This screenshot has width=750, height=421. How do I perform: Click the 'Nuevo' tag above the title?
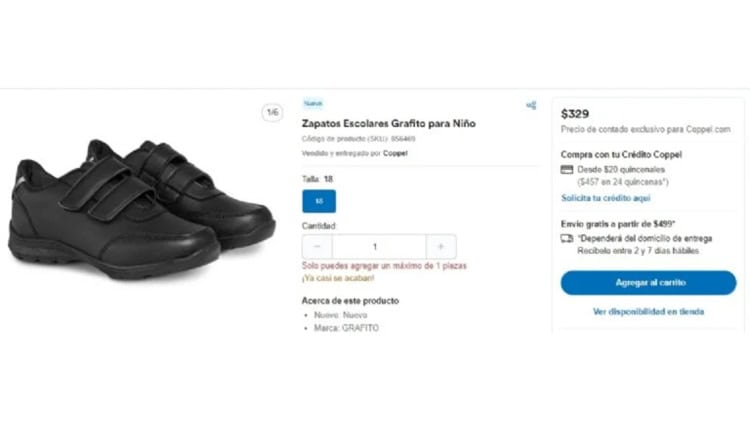(x=313, y=103)
